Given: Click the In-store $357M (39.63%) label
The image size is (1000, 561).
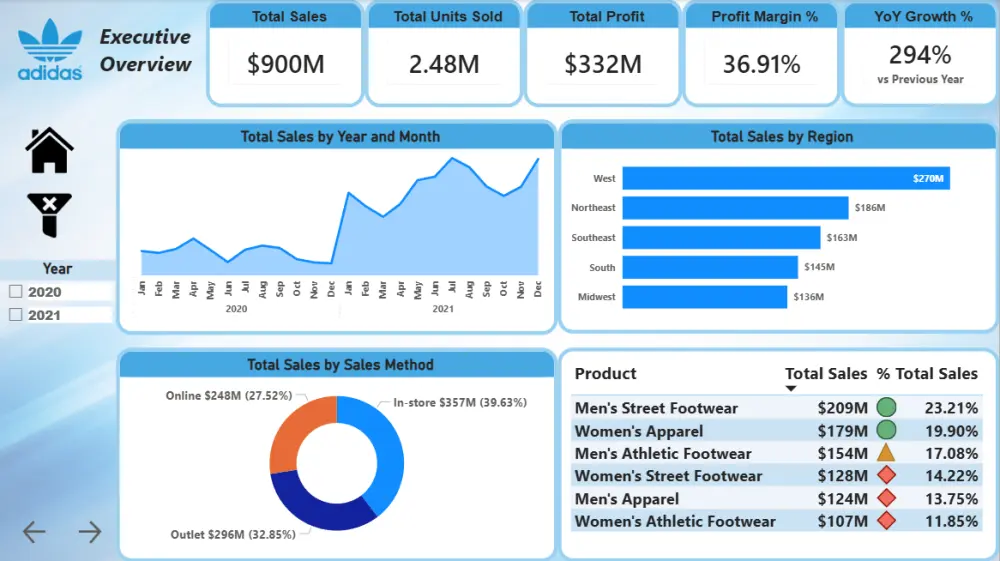Looking at the screenshot, I should pyautogui.click(x=460, y=402).
